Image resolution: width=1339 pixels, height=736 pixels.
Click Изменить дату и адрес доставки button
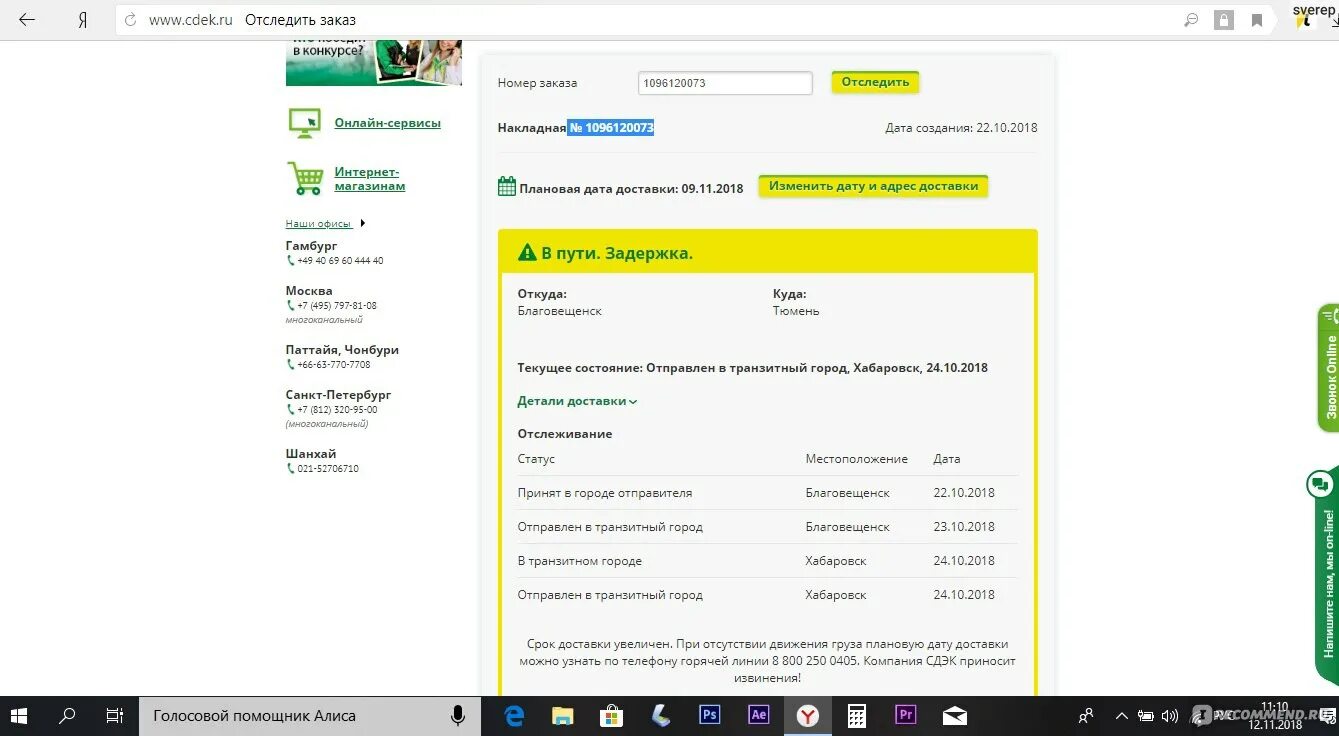[x=873, y=186]
